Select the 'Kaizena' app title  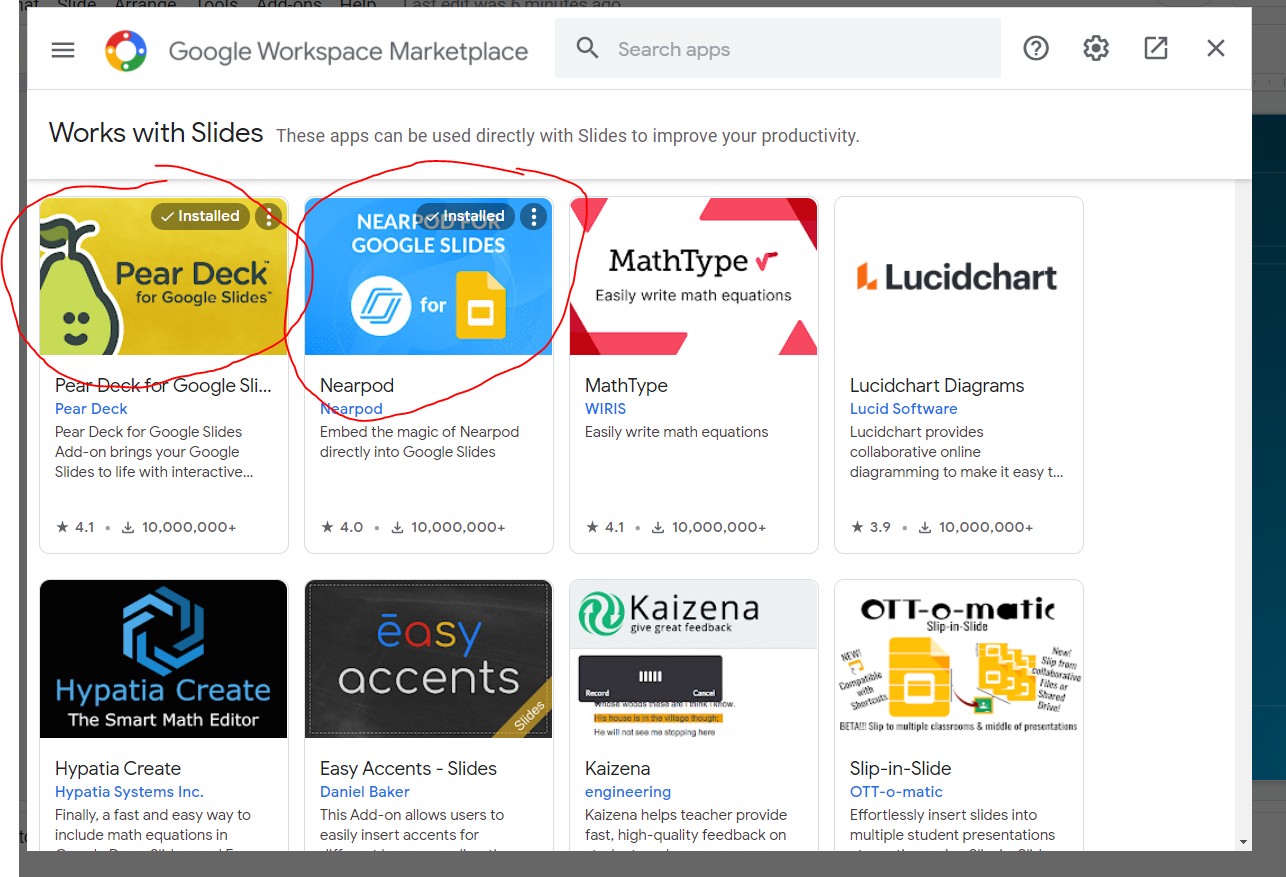click(x=618, y=769)
